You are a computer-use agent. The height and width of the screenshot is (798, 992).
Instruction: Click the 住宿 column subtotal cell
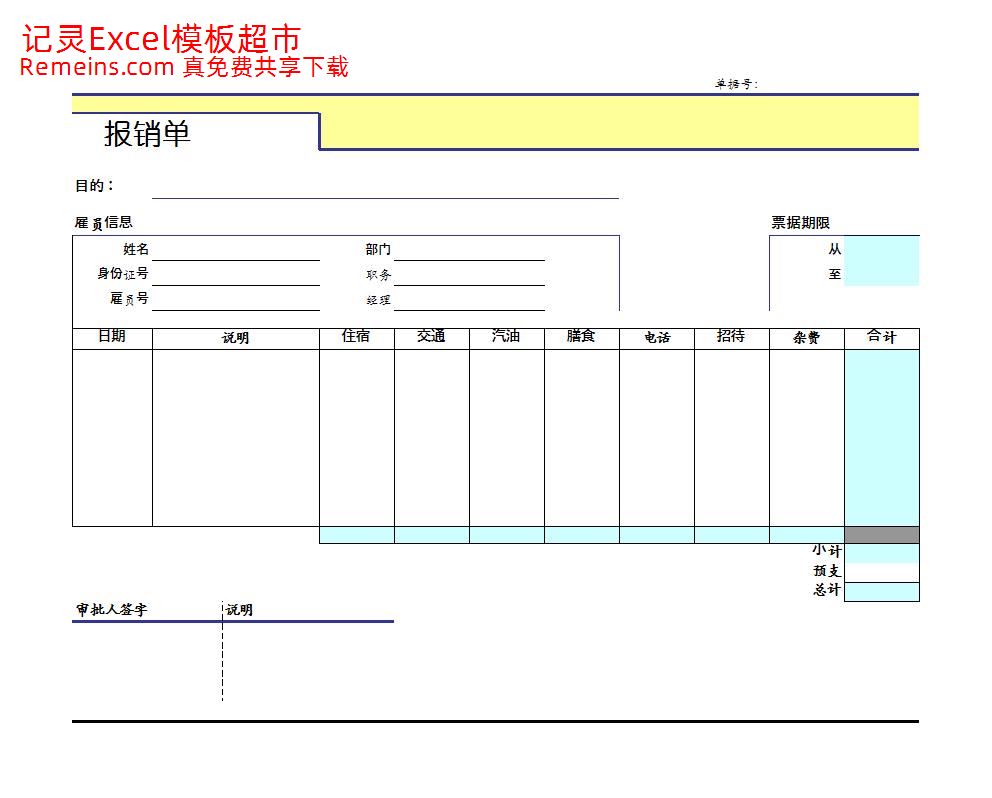point(357,535)
